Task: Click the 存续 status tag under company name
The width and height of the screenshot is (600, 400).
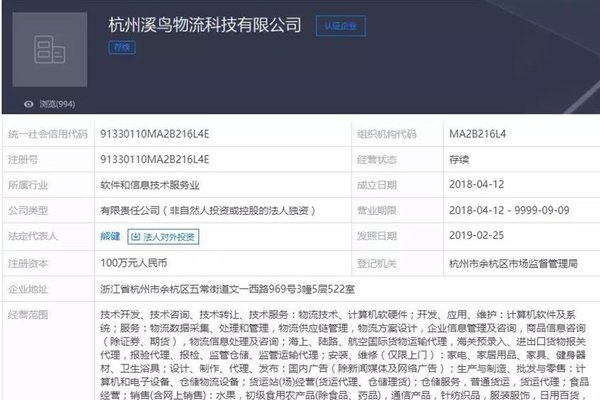Action: 122,46
